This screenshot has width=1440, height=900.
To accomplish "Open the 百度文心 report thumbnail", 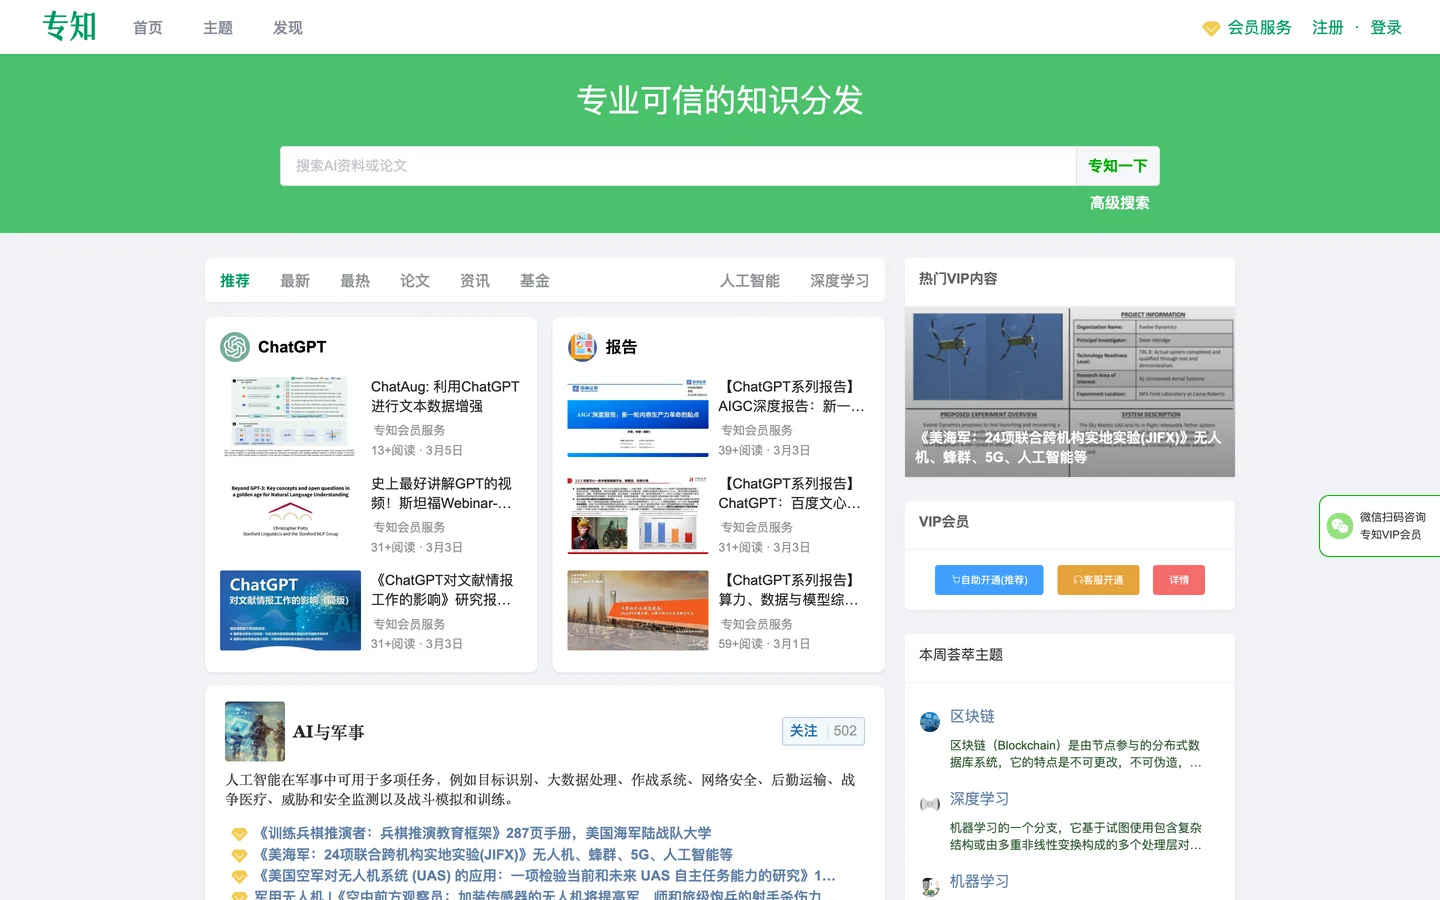I will click(x=638, y=514).
